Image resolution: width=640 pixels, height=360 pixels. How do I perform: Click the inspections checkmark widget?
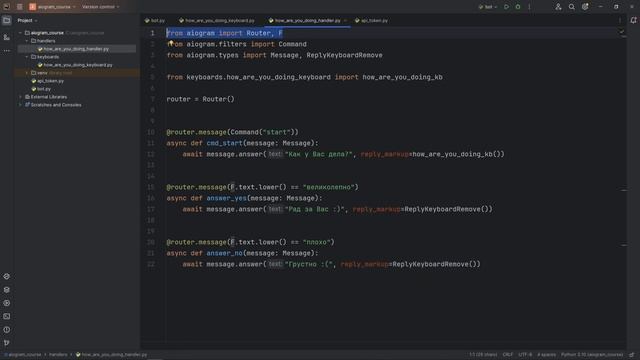622,32
